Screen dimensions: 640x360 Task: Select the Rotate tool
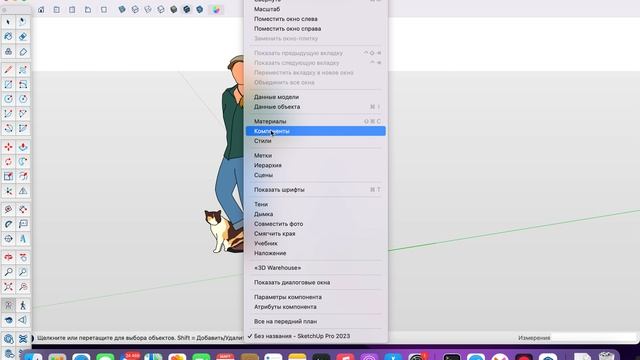pos(8,162)
